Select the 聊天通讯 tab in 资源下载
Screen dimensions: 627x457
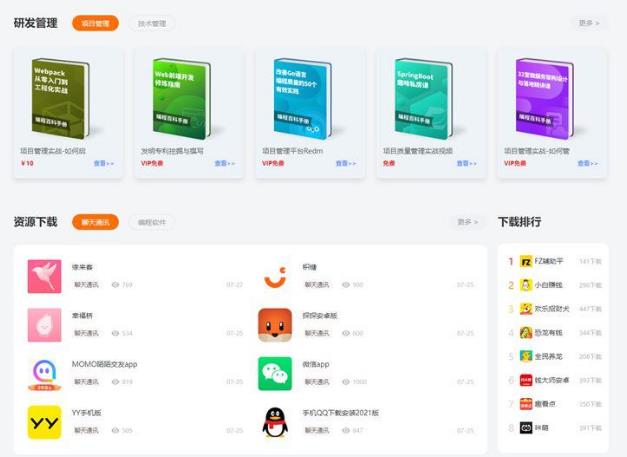click(95, 222)
